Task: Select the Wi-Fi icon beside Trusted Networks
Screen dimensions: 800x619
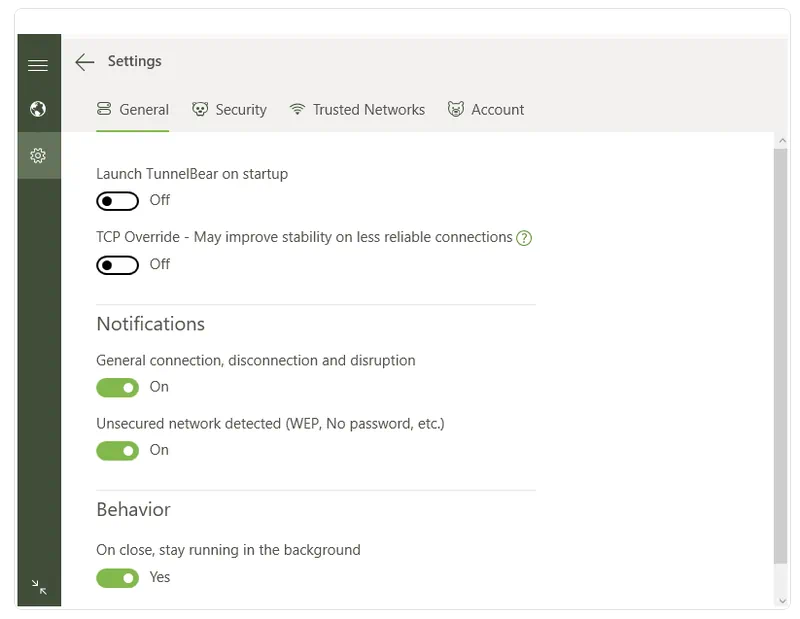Action: [297, 109]
